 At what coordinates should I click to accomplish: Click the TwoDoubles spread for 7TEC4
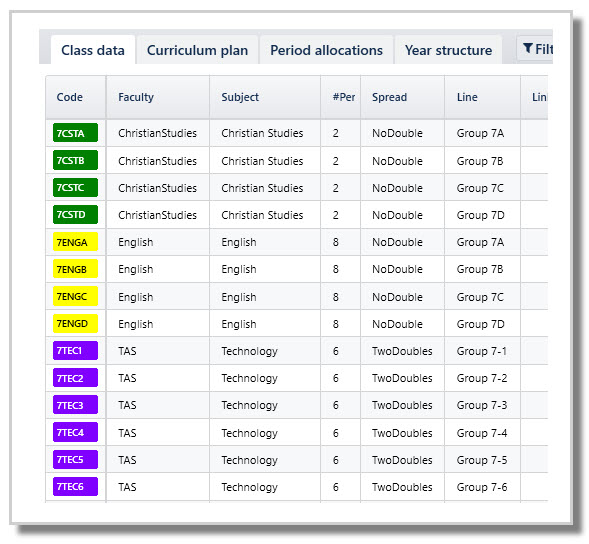tap(402, 433)
